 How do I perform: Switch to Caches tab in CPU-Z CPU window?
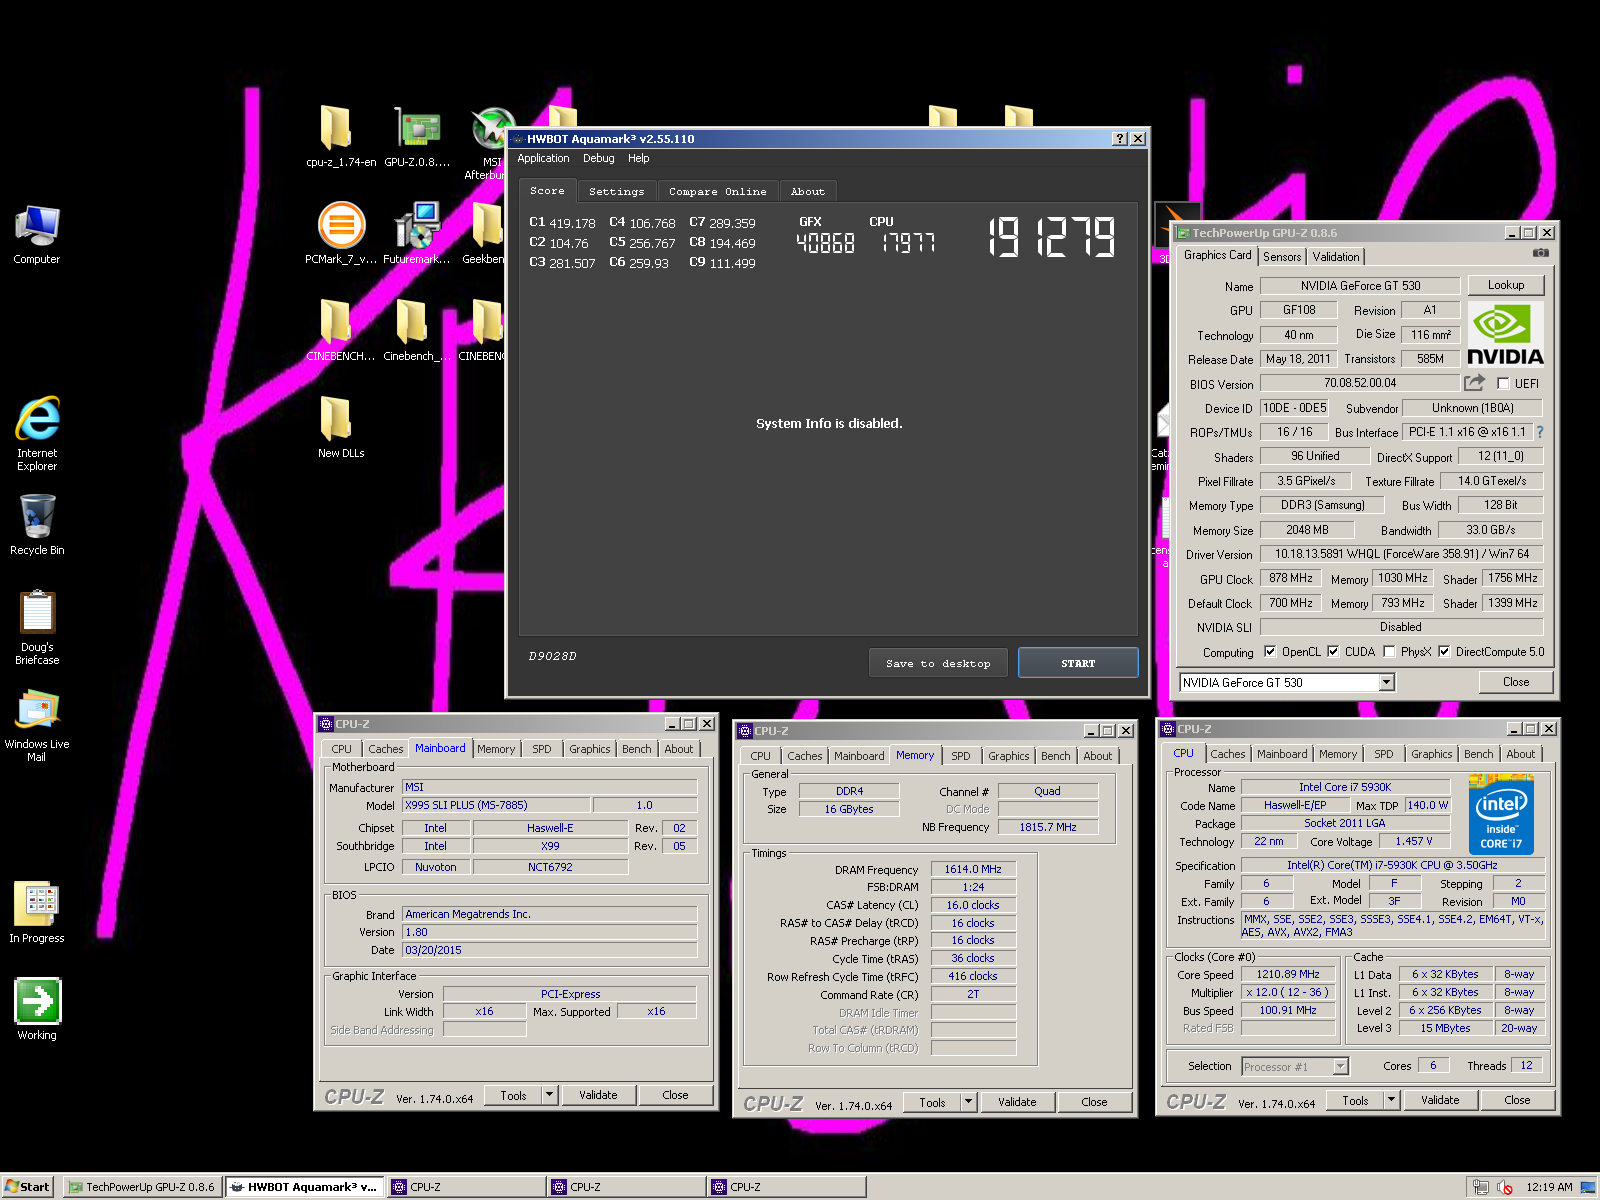(1228, 754)
